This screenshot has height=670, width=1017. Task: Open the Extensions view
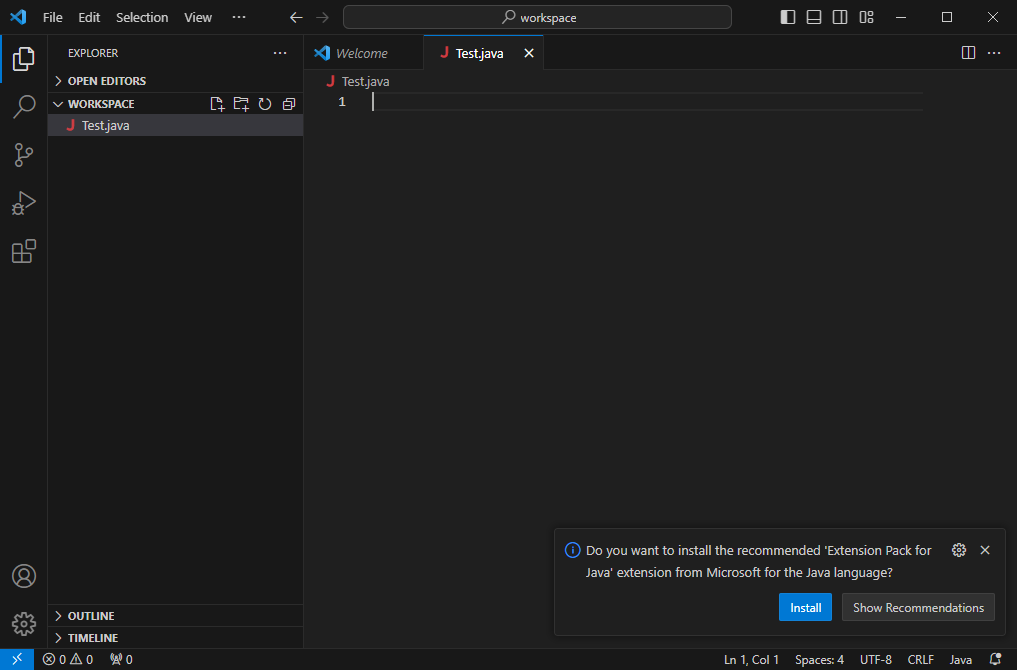point(23,251)
